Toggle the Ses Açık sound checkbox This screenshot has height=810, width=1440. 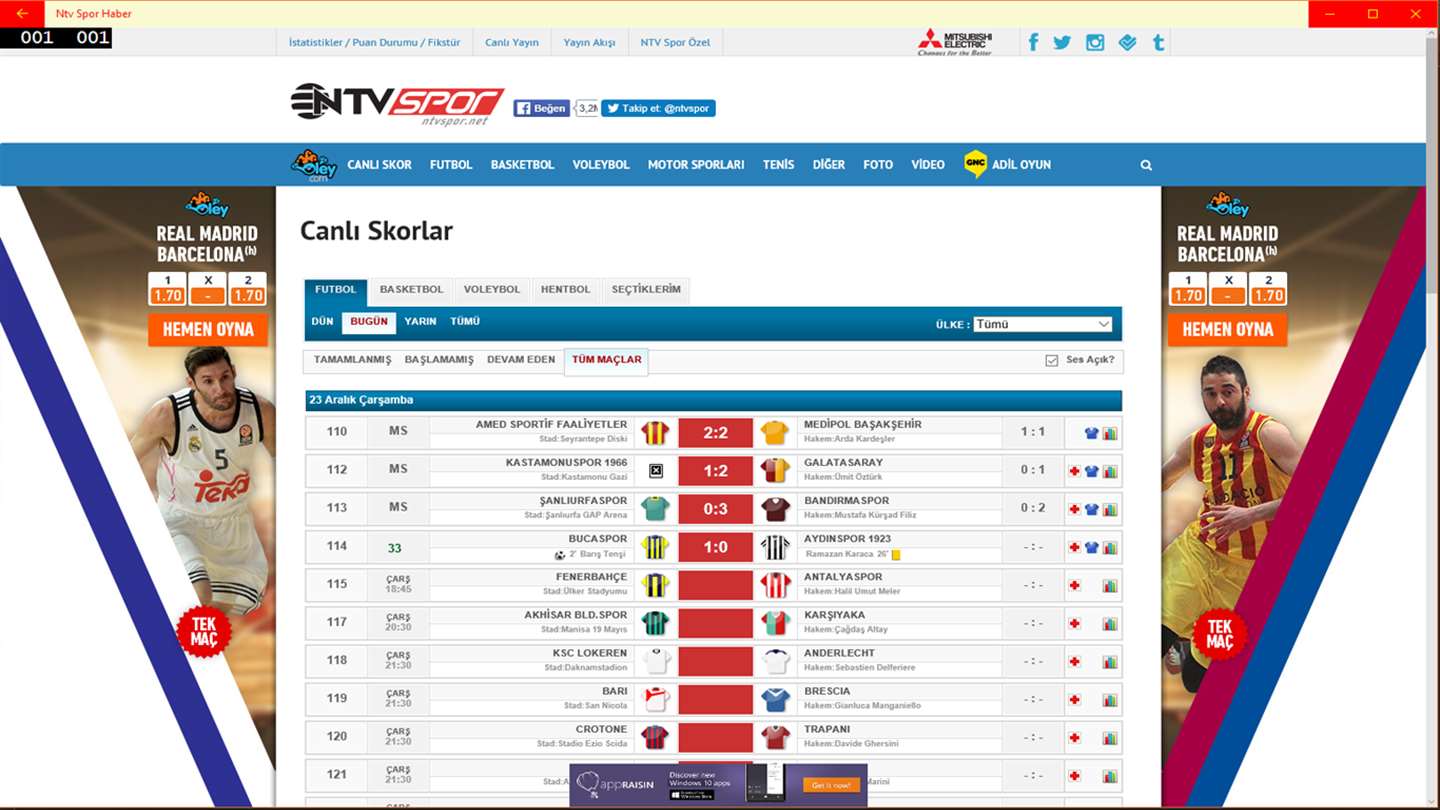(x=1051, y=360)
